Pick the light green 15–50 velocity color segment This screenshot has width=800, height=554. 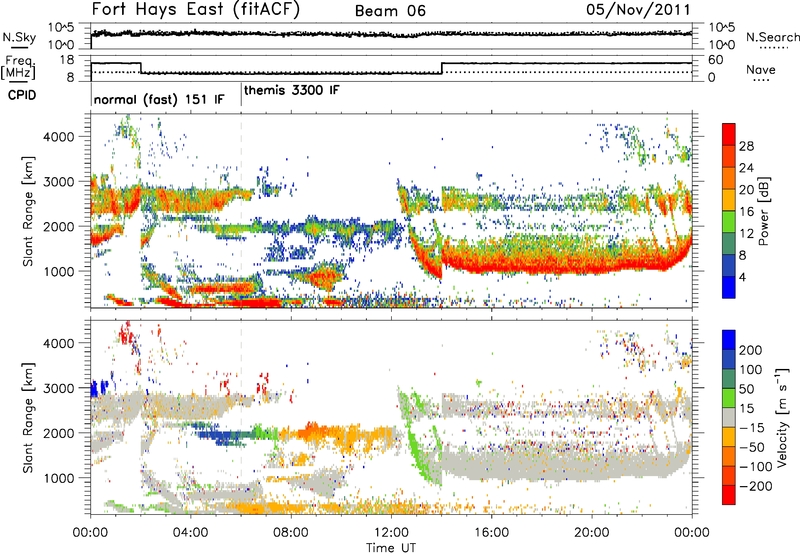coord(729,398)
